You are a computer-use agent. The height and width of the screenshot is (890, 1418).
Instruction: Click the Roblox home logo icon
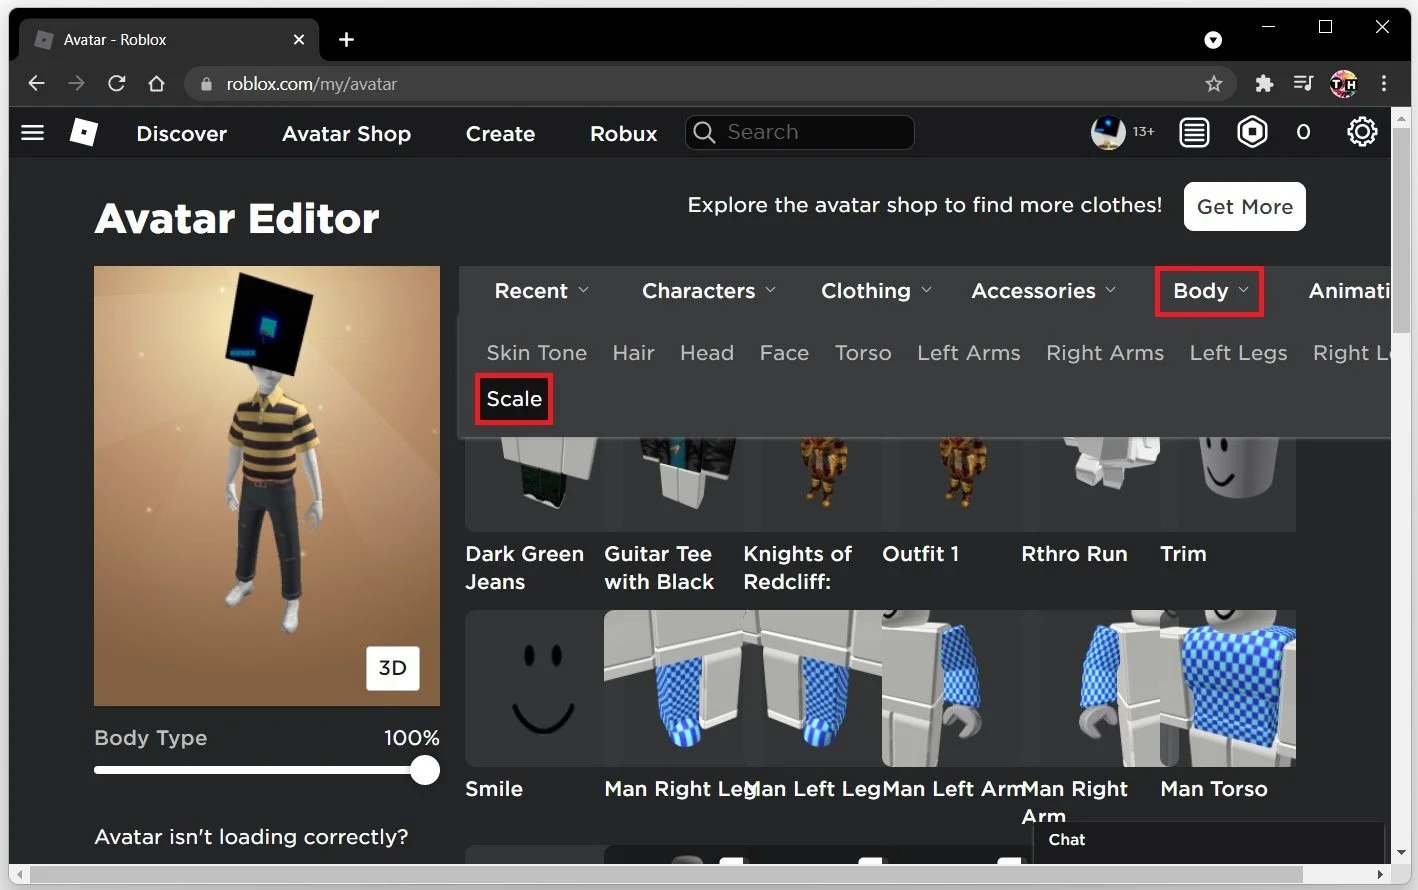coord(84,132)
